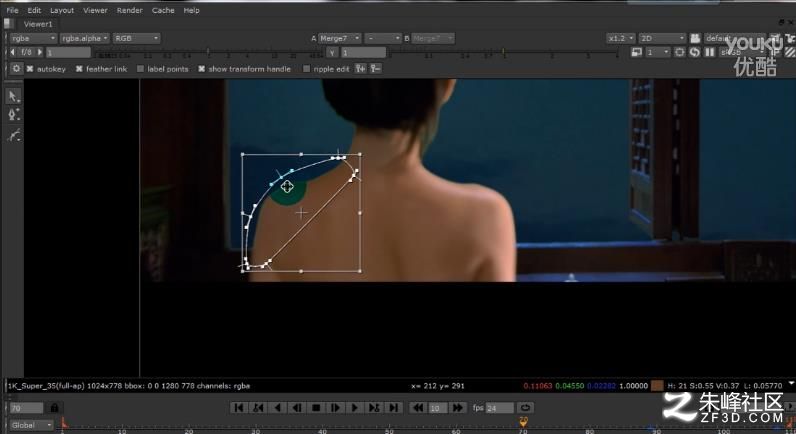Open the Global frame range dropdown
Viewport: 796px width, 434px height.
(x=31, y=425)
